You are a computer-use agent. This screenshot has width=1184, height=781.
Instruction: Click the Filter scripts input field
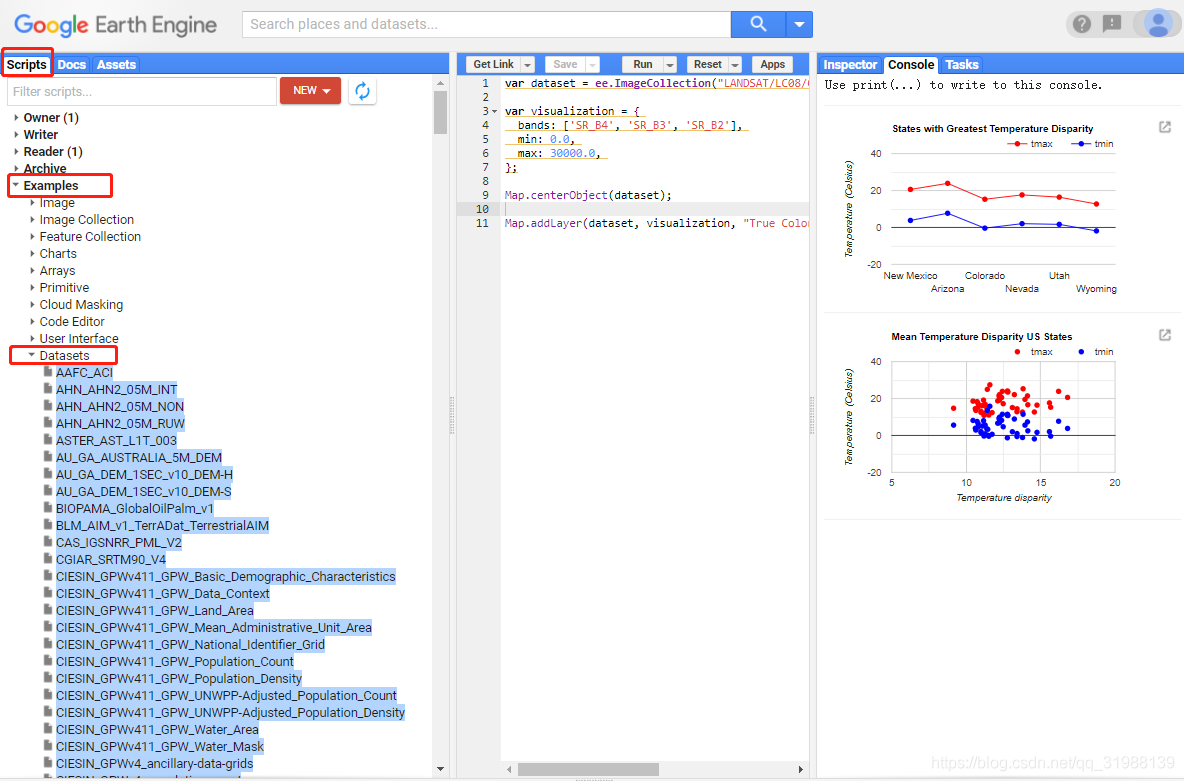point(142,91)
